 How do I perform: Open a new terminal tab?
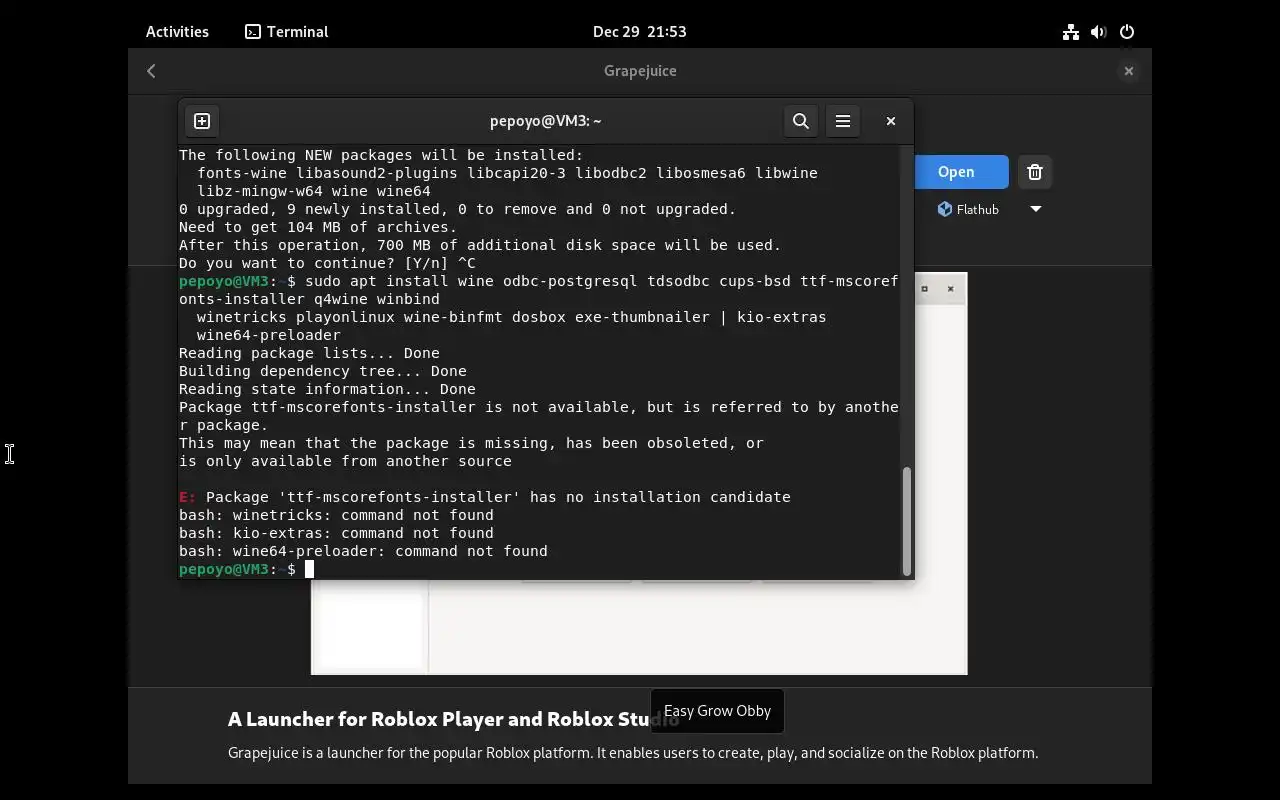coord(202,121)
